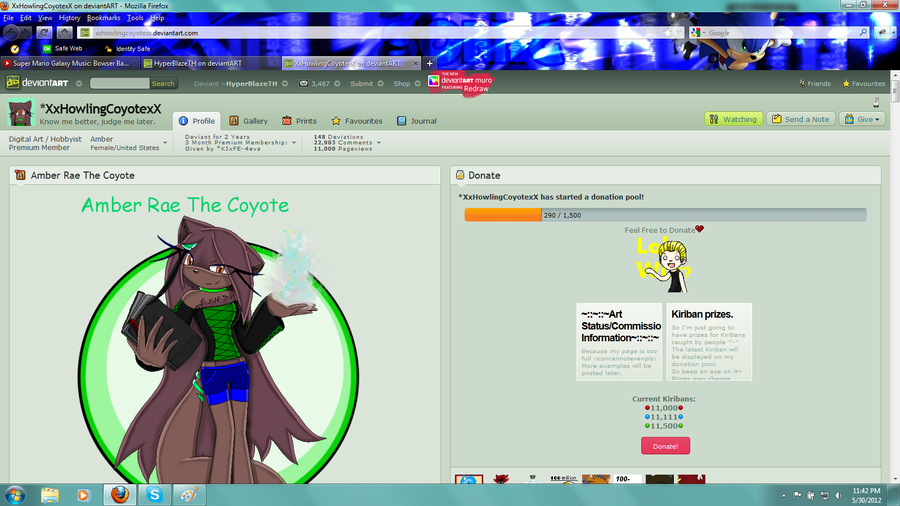The height and width of the screenshot is (506, 900).
Task: Click the deviantART logo
Action: click(x=37, y=83)
